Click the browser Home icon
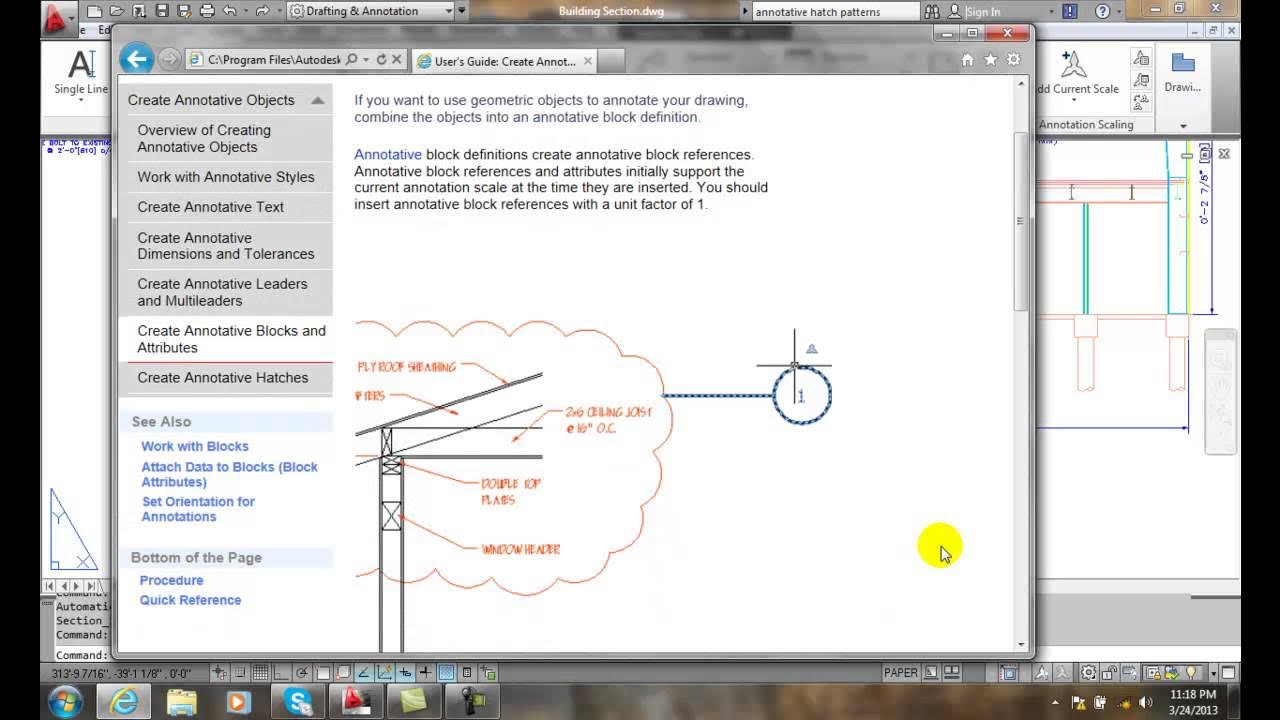1280x720 pixels. (967, 60)
